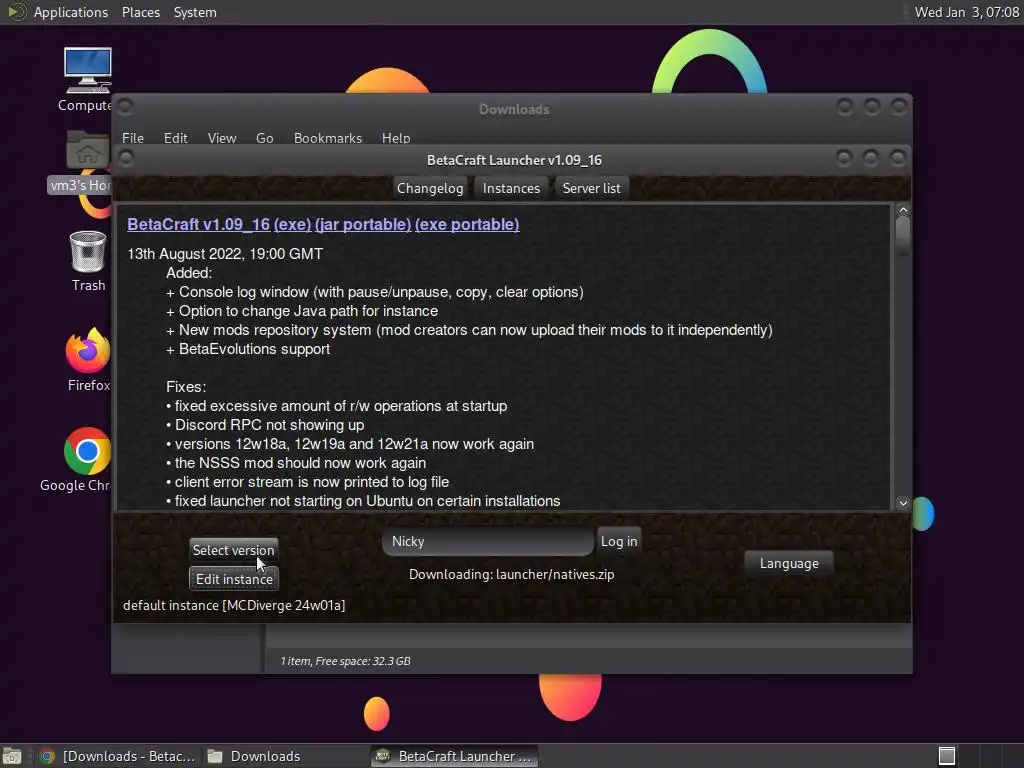Click 'the NSSS mod should now work again'
The height and width of the screenshot is (768, 1024).
click(296, 463)
